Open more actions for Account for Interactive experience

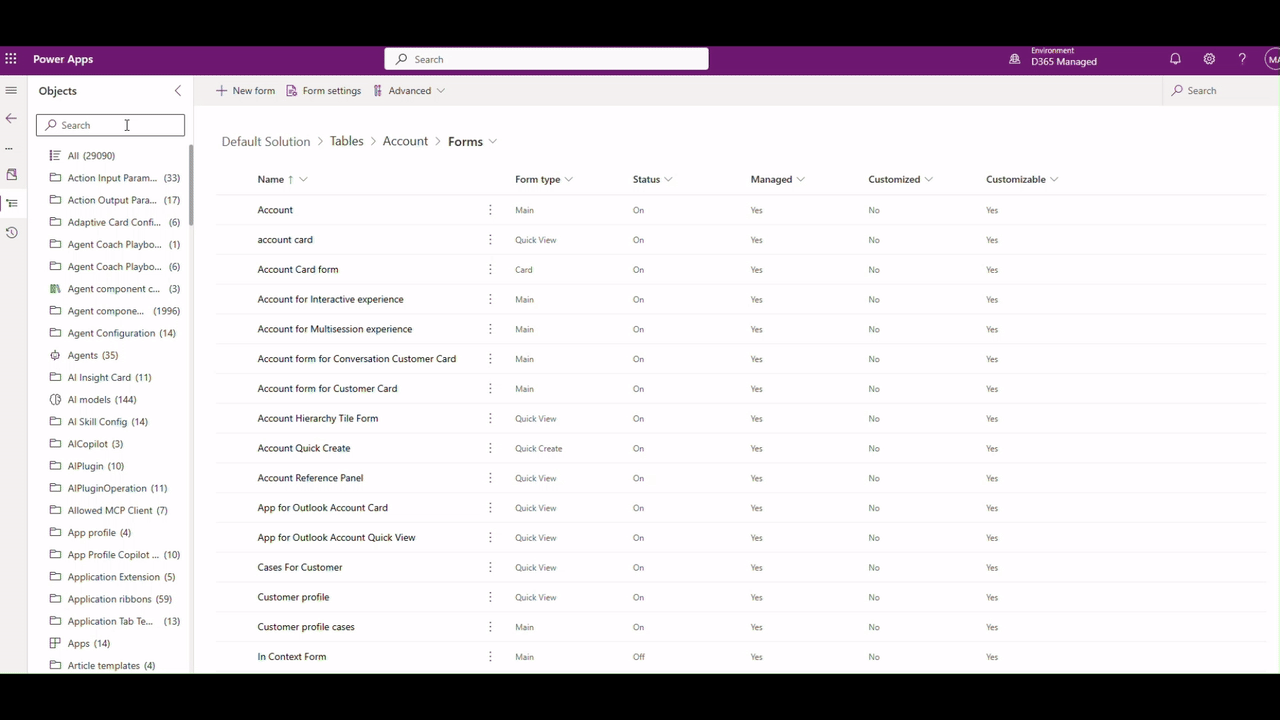click(x=490, y=299)
